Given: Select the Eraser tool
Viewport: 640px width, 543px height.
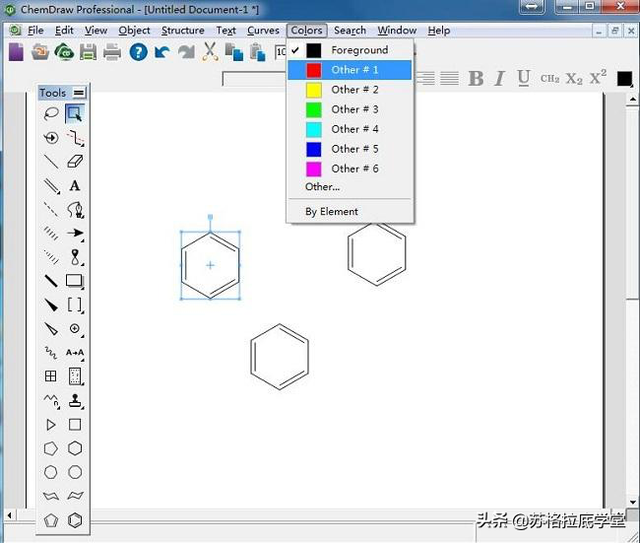Looking at the screenshot, I should tap(75, 162).
